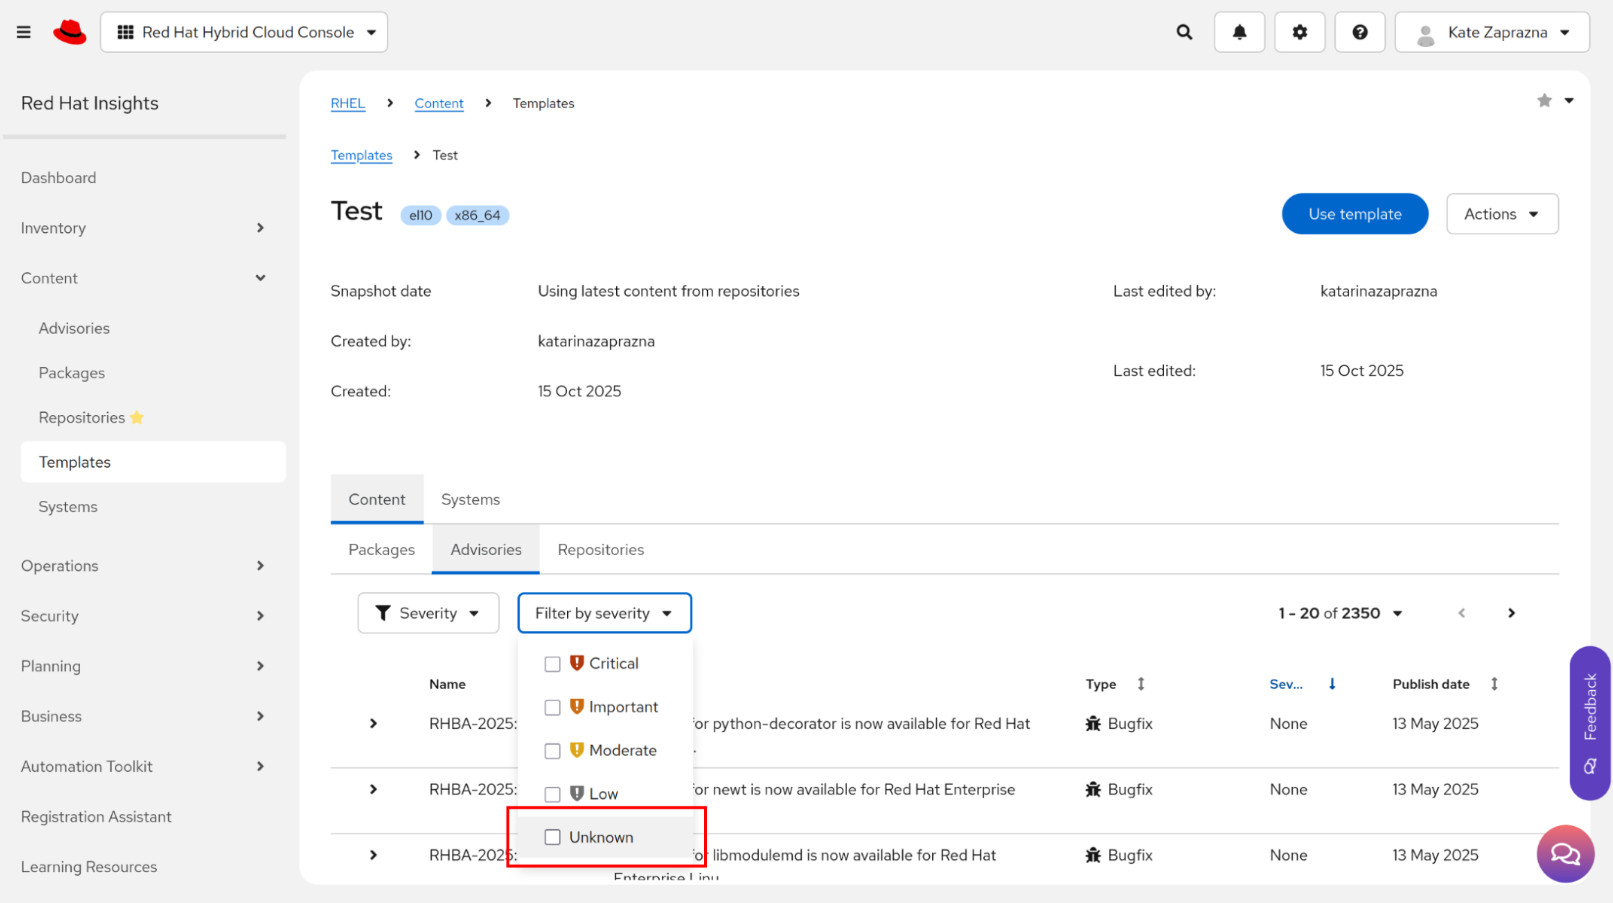The height and width of the screenshot is (903, 1613).
Task: Click the favorite star icon
Action: [x=1544, y=101]
